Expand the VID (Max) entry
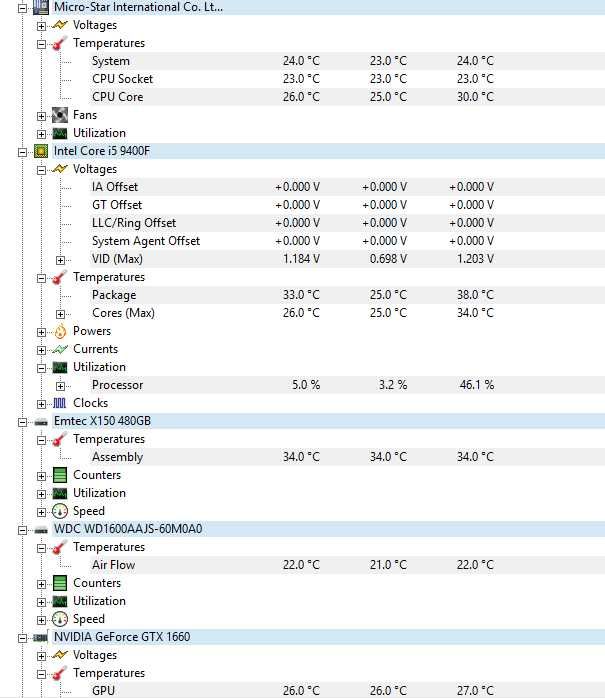 point(61,260)
